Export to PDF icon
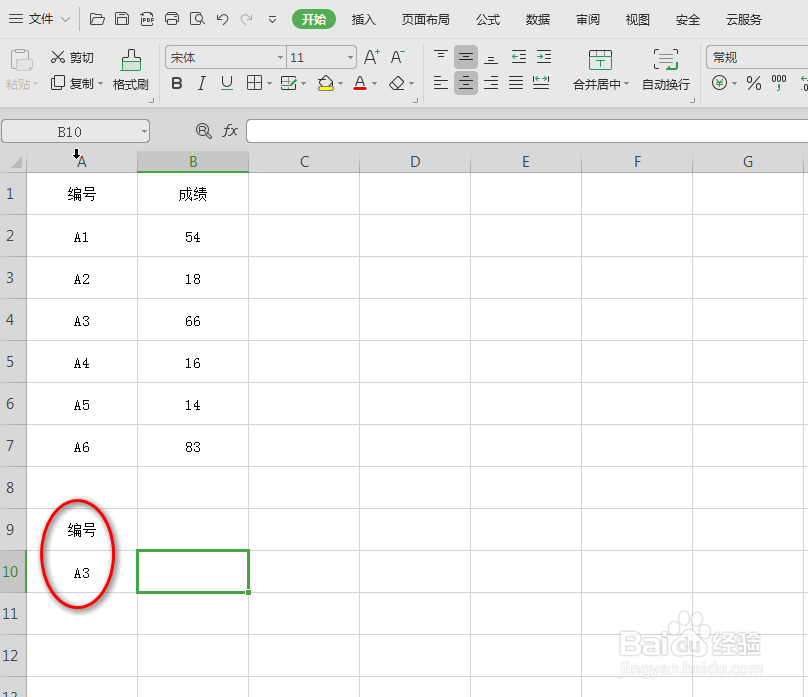The height and width of the screenshot is (697, 808). 147,20
